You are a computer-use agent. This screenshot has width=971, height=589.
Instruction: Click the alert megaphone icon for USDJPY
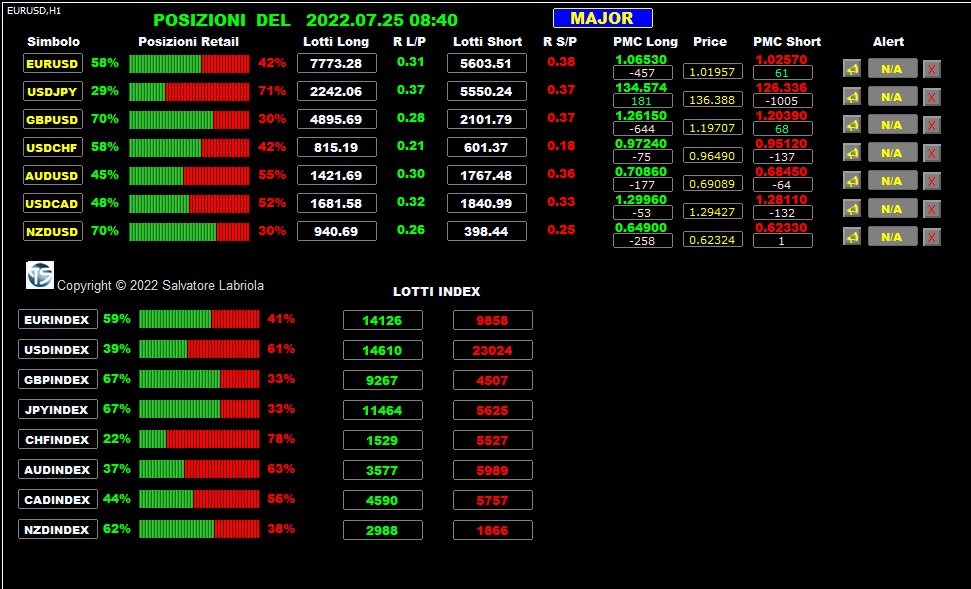coord(852,97)
